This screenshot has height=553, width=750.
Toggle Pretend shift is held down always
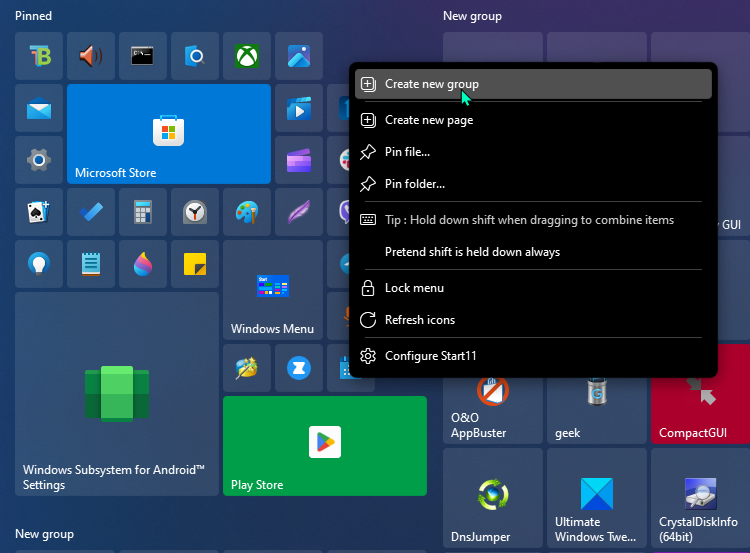533,252
